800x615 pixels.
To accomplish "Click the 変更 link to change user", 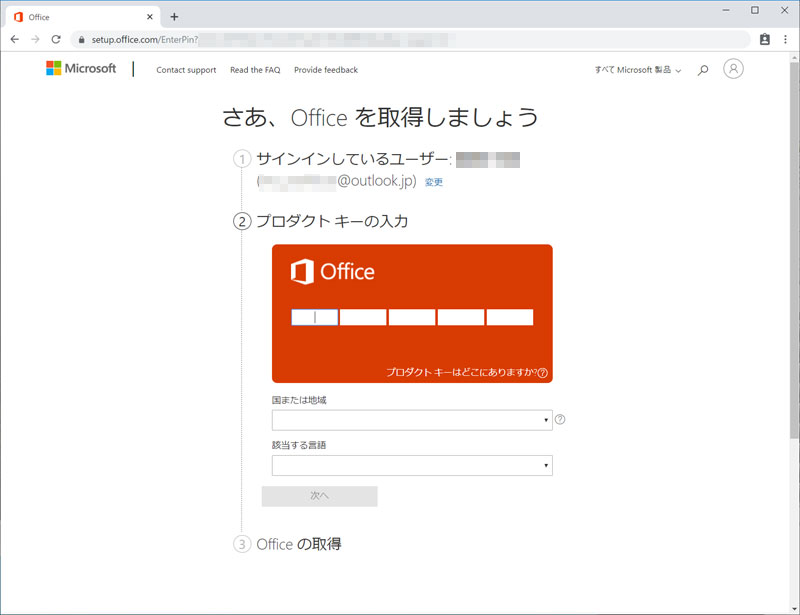I will coord(434,182).
